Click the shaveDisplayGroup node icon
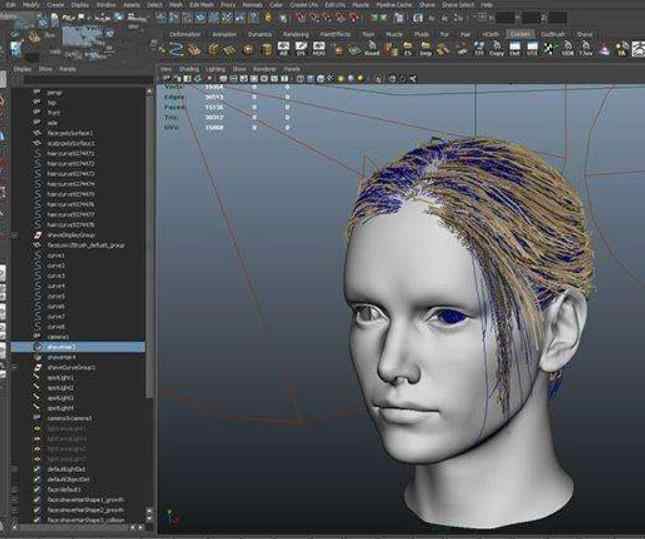Image resolution: width=645 pixels, height=539 pixels. coord(37,235)
